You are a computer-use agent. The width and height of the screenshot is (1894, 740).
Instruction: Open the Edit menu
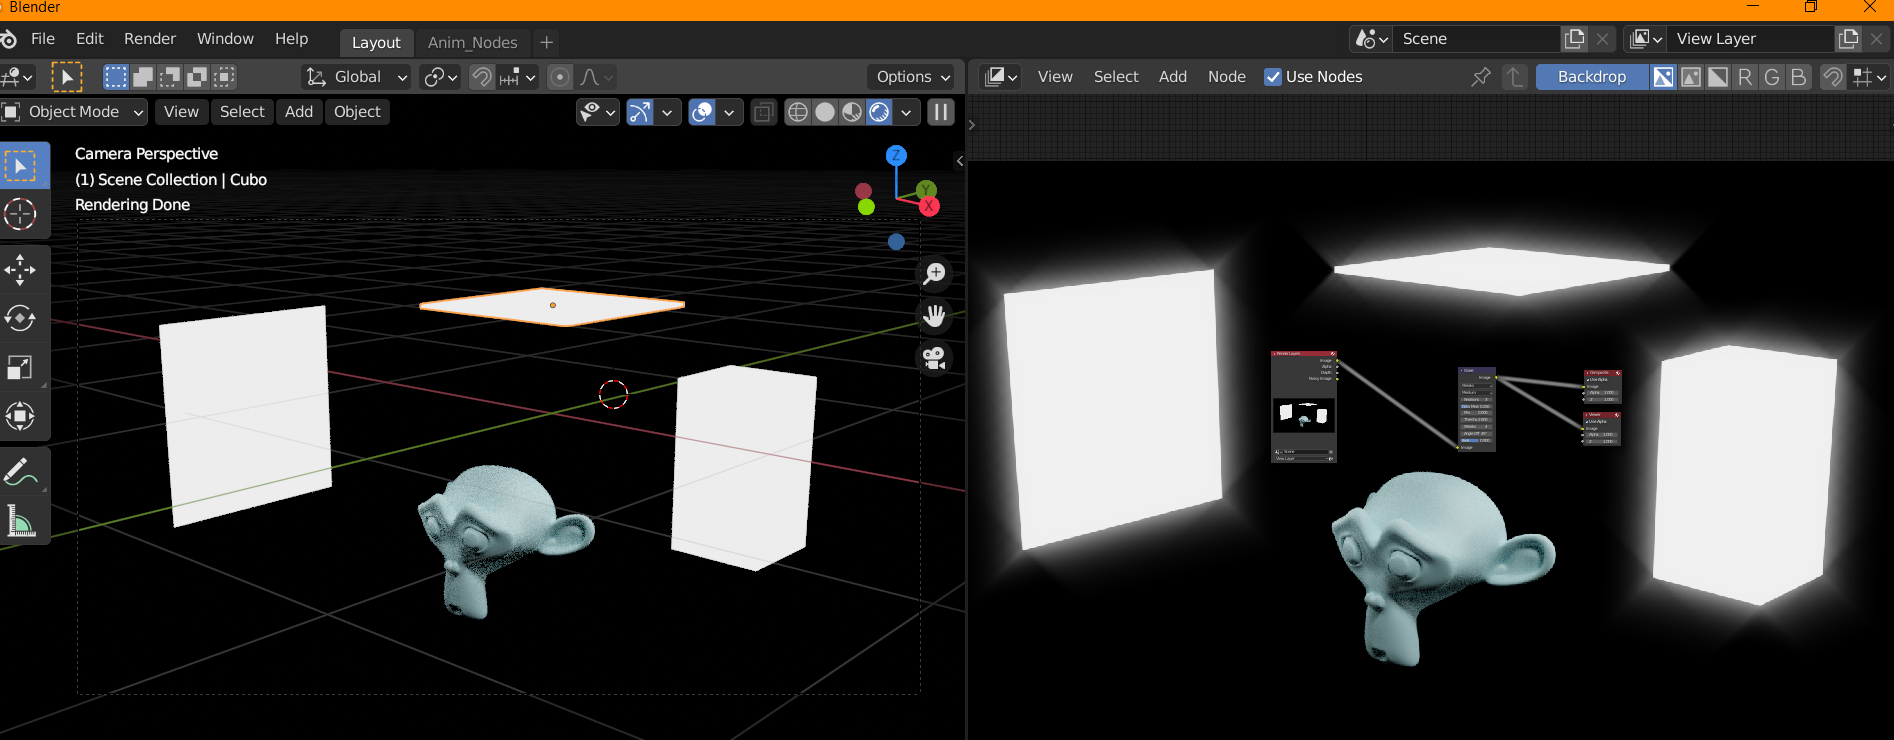point(90,39)
